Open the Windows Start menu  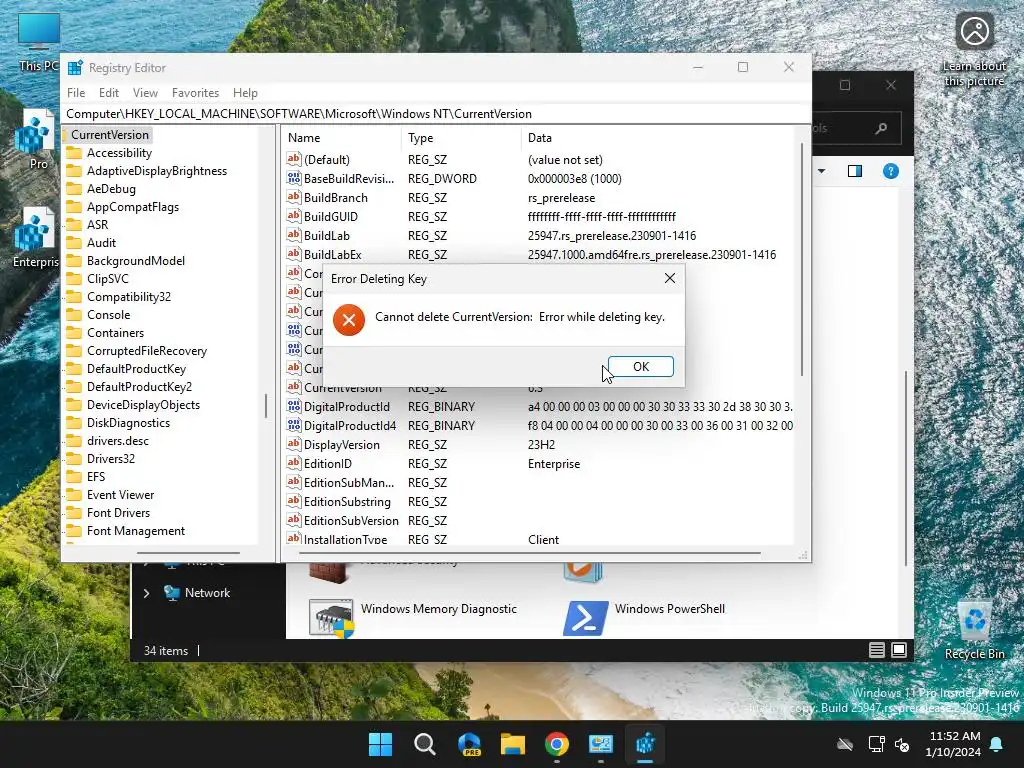381,744
